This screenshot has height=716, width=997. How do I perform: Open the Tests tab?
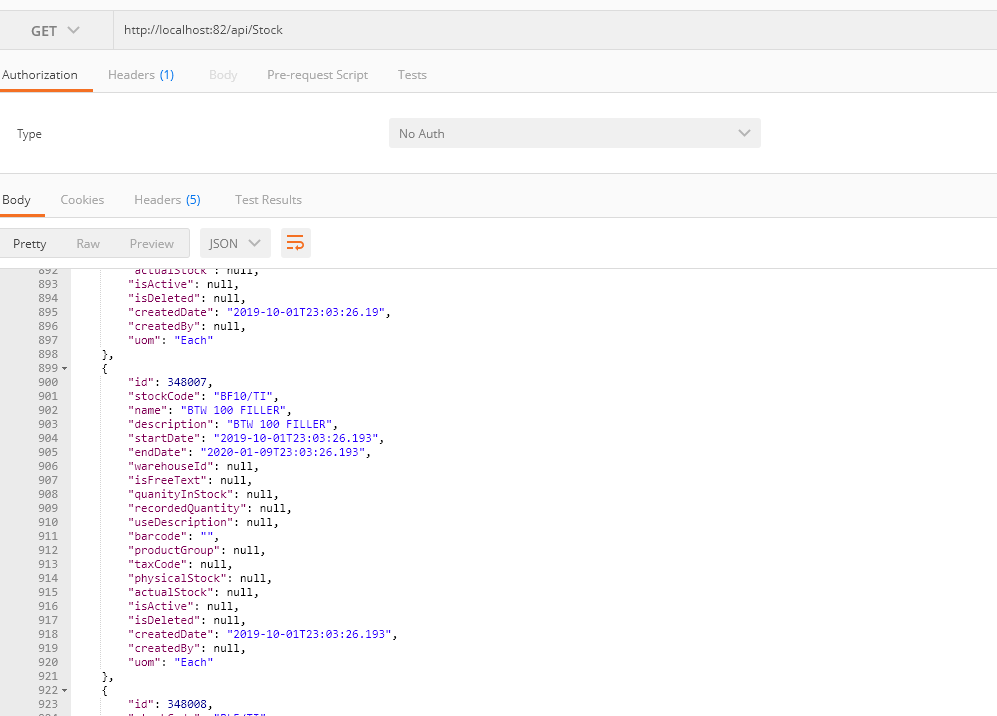pyautogui.click(x=412, y=75)
